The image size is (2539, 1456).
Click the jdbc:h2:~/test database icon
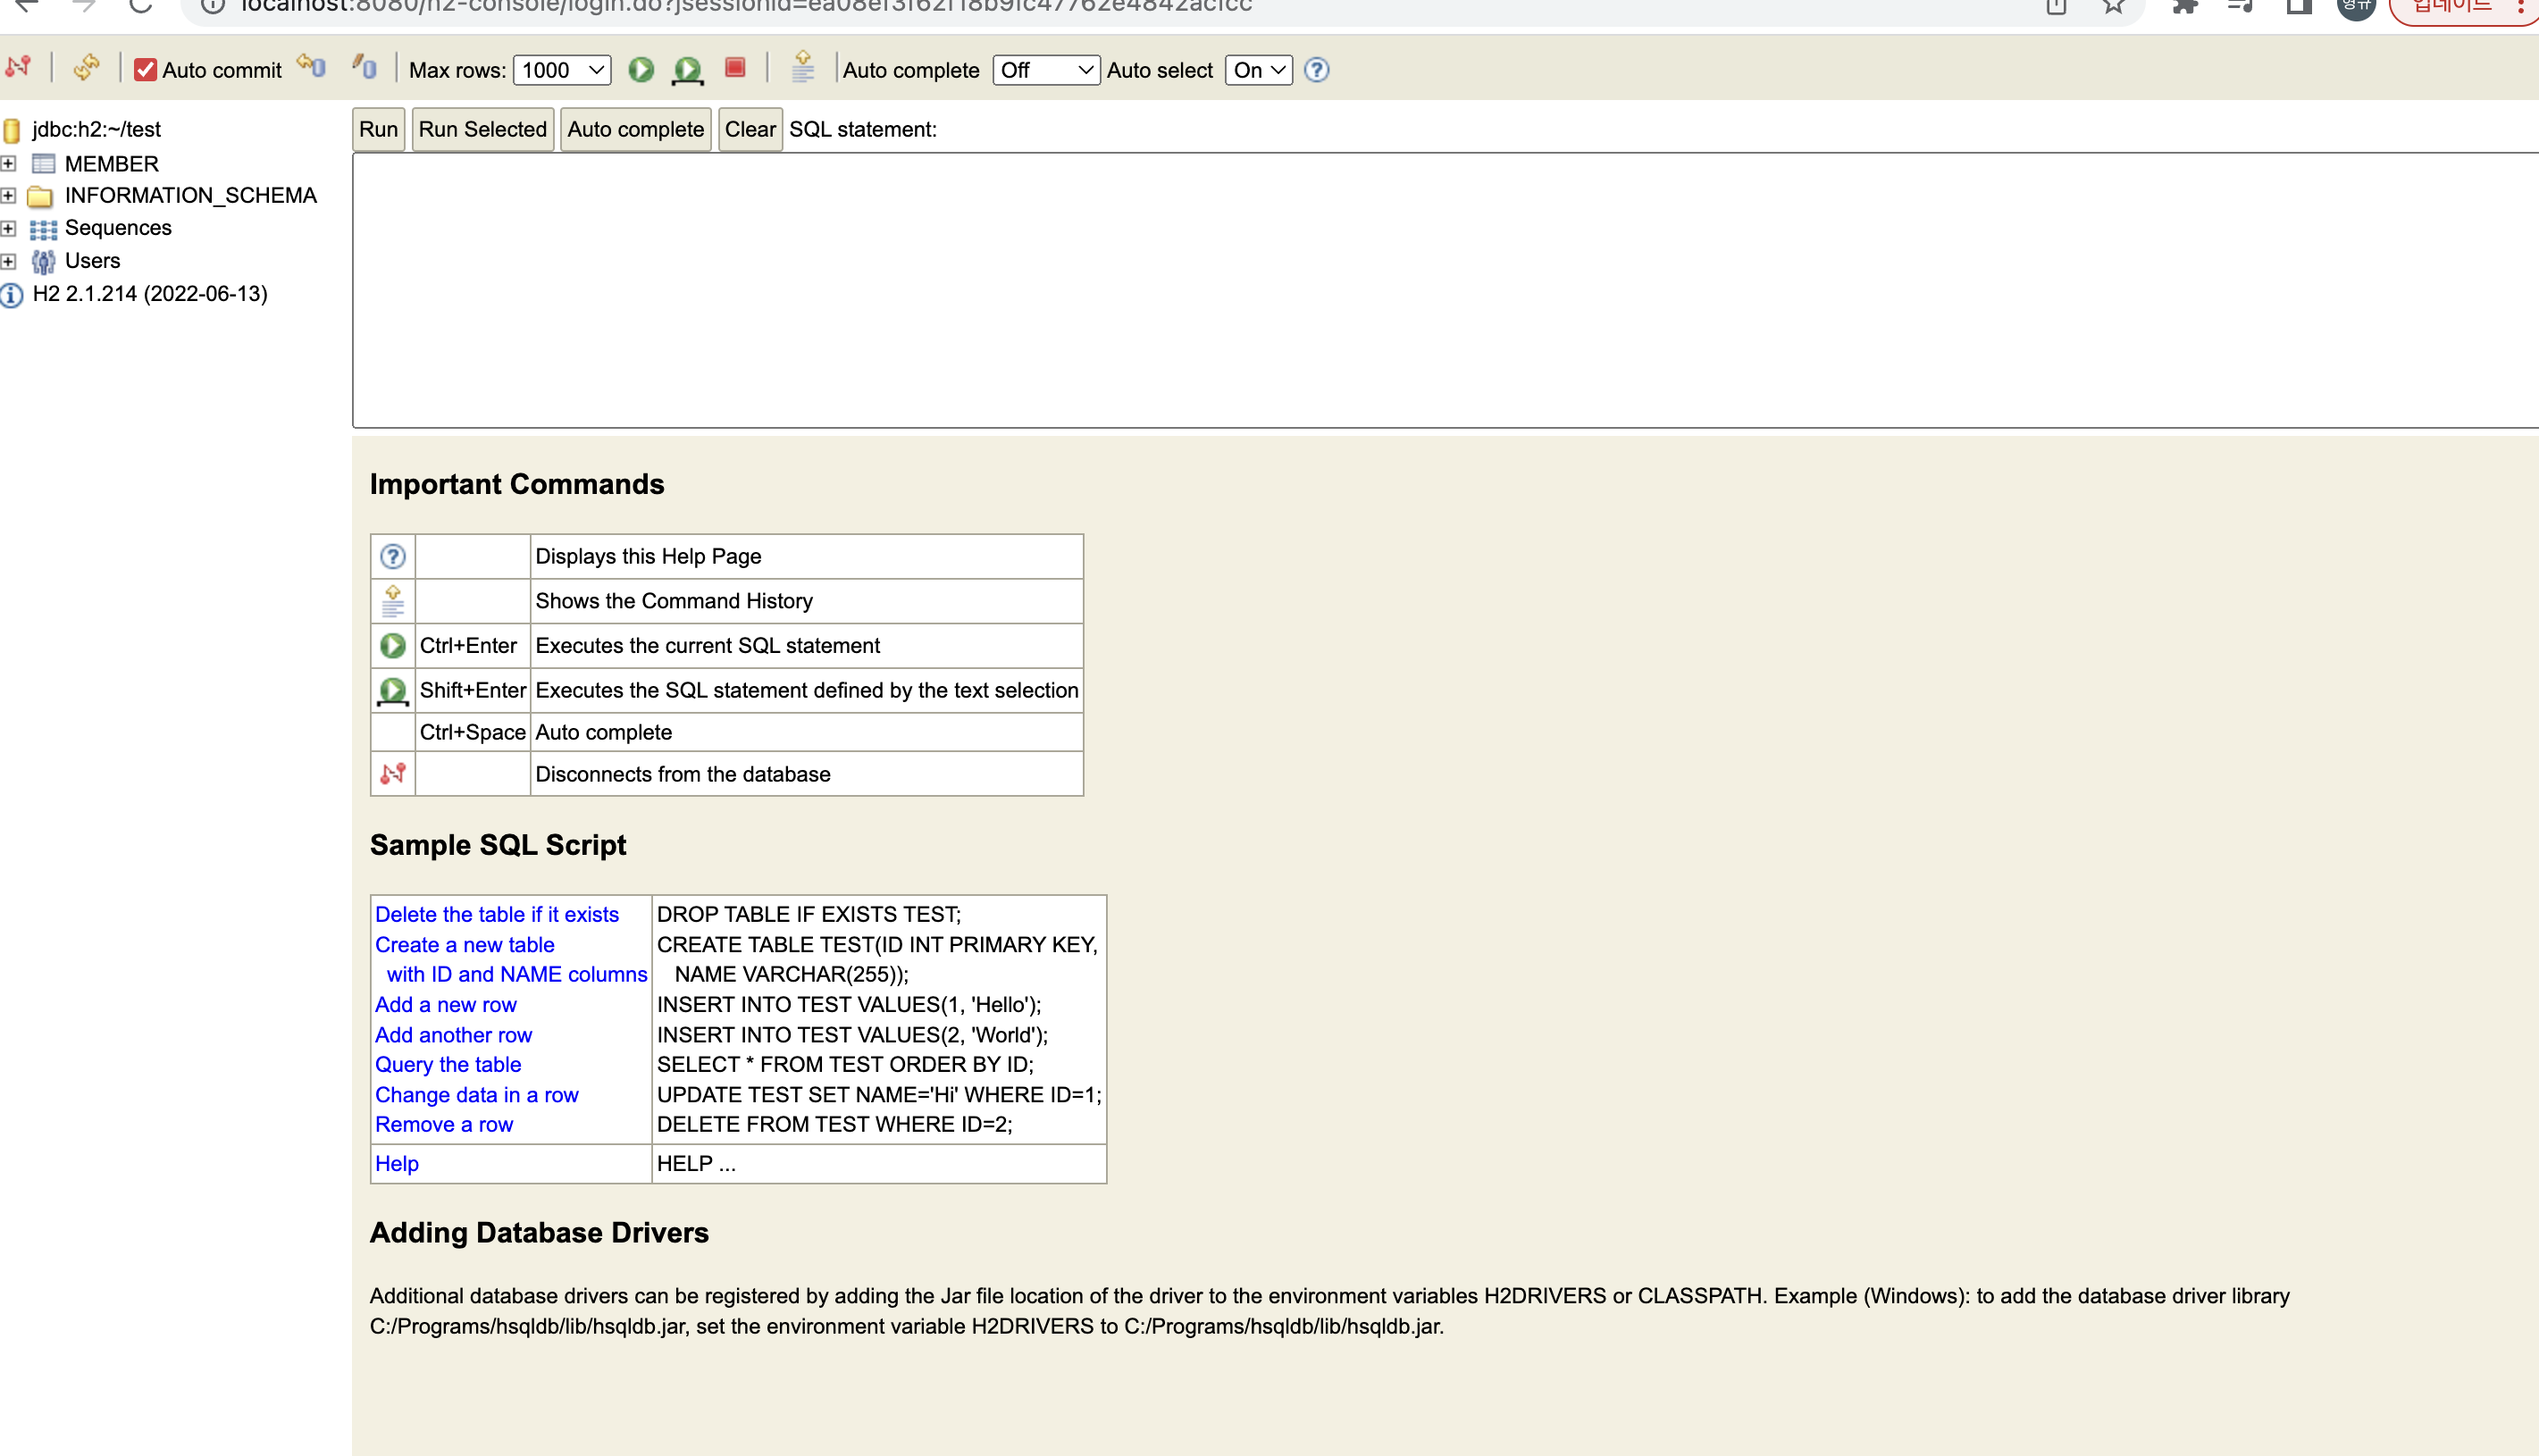(x=12, y=130)
